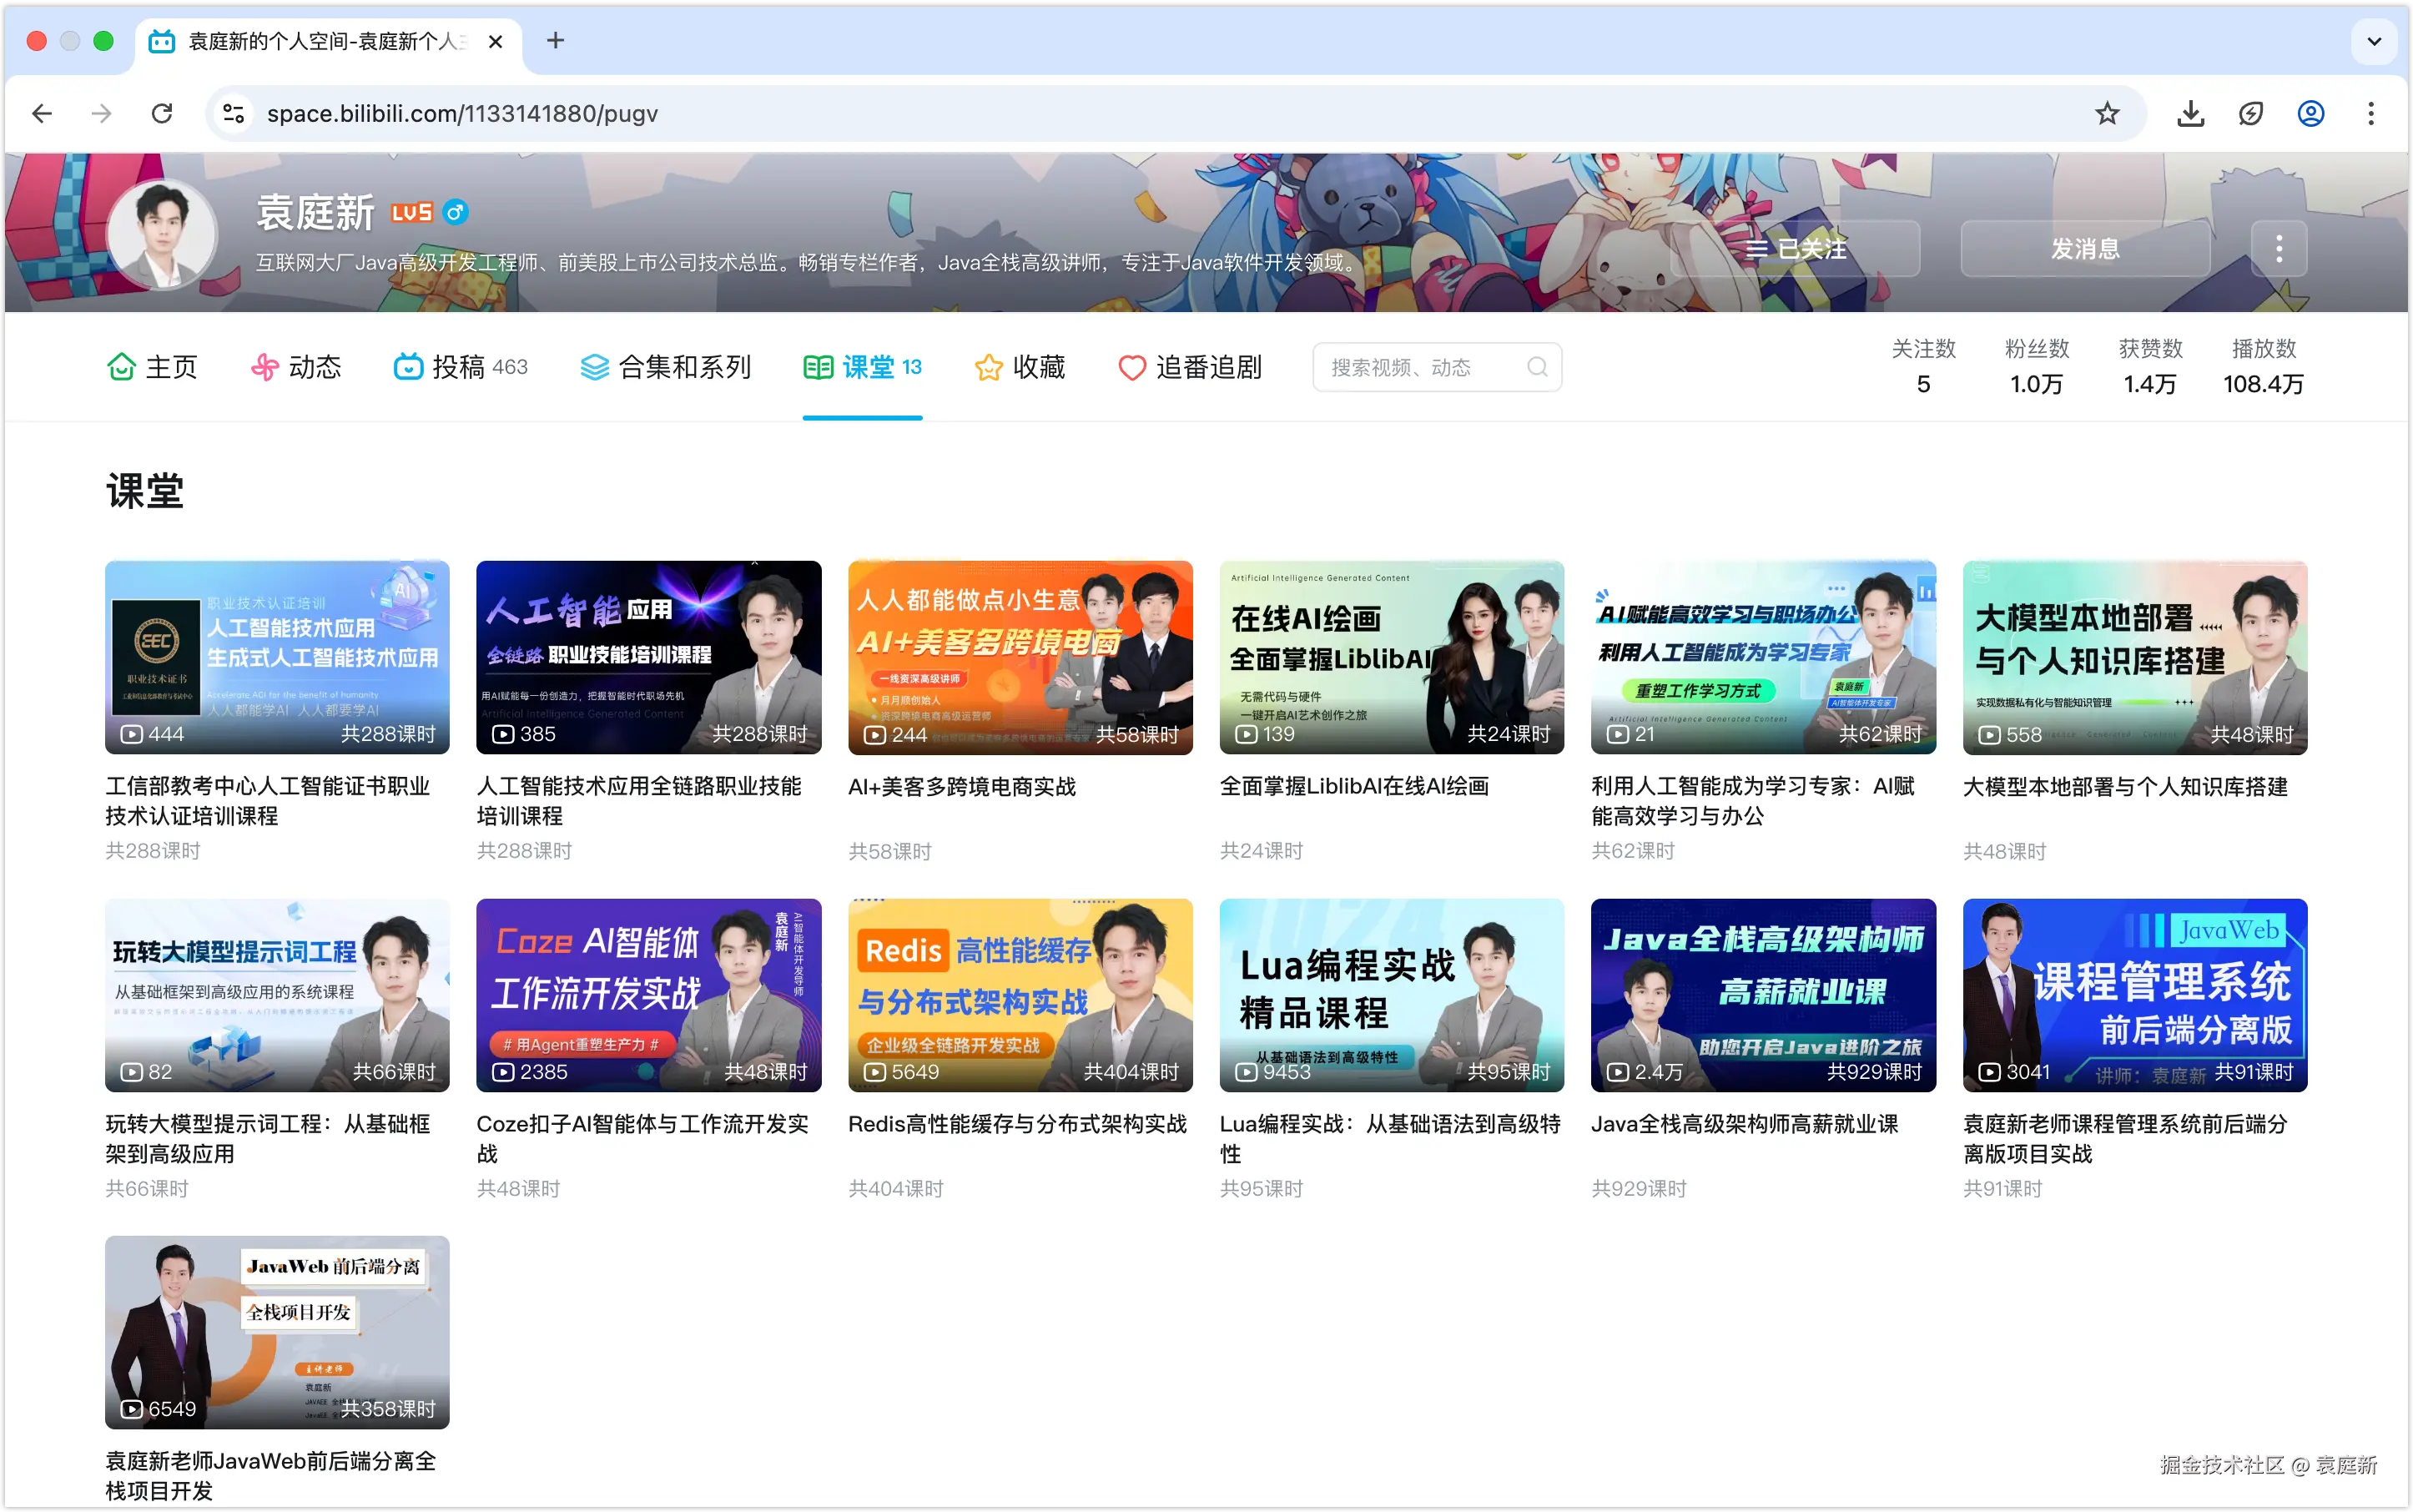Click the search magnifier icon
The width and height of the screenshot is (2413, 1512).
(1537, 367)
